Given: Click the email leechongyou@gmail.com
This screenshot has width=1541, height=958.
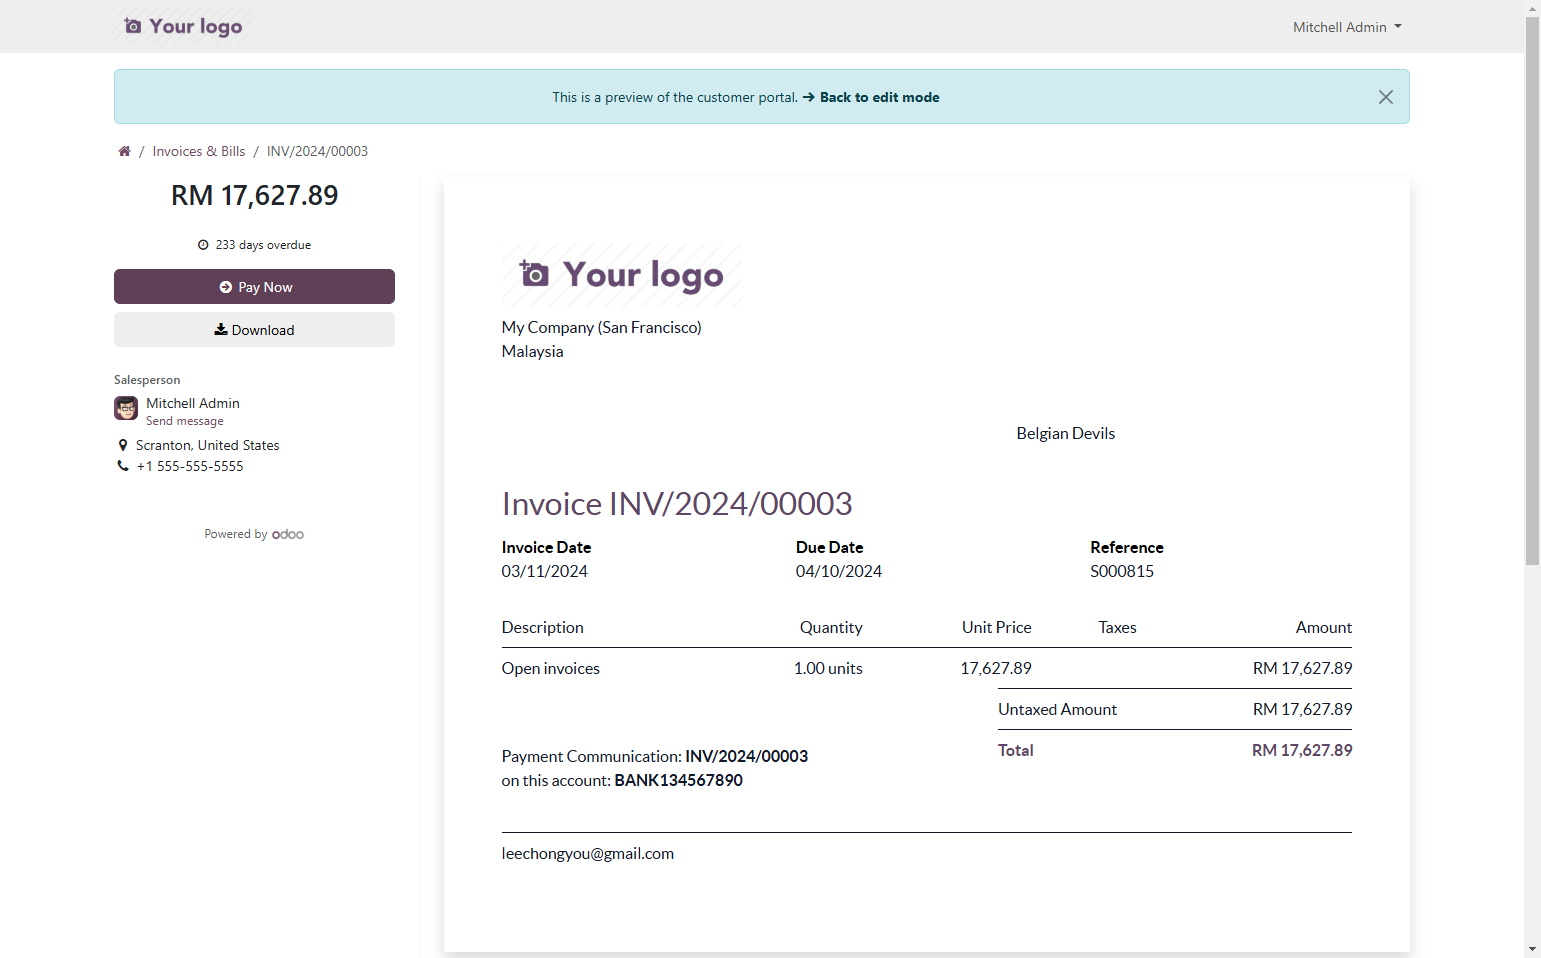Looking at the screenshot, I should pyautogui.click(x=588, y=853).
